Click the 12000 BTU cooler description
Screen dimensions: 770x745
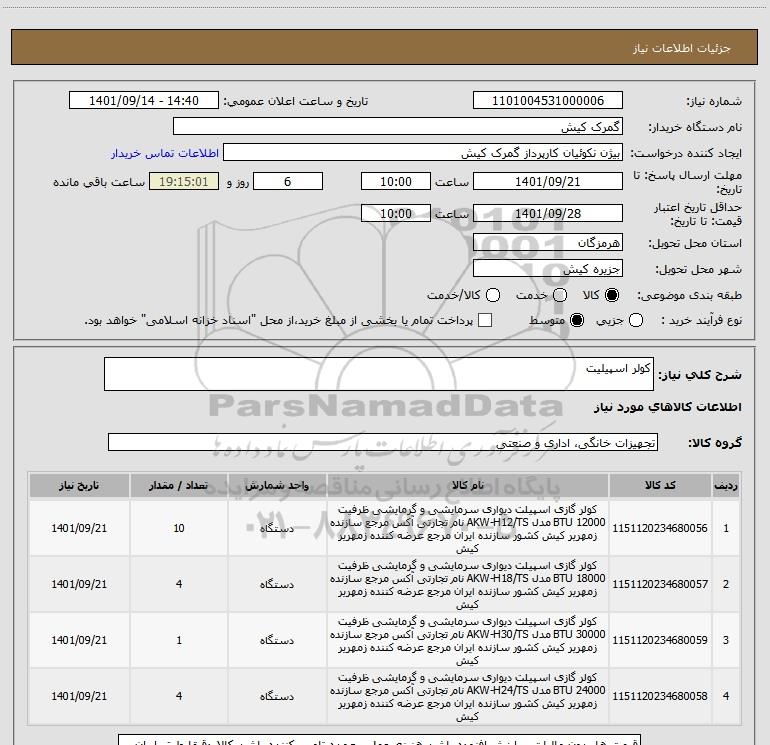tap(468, 528)
